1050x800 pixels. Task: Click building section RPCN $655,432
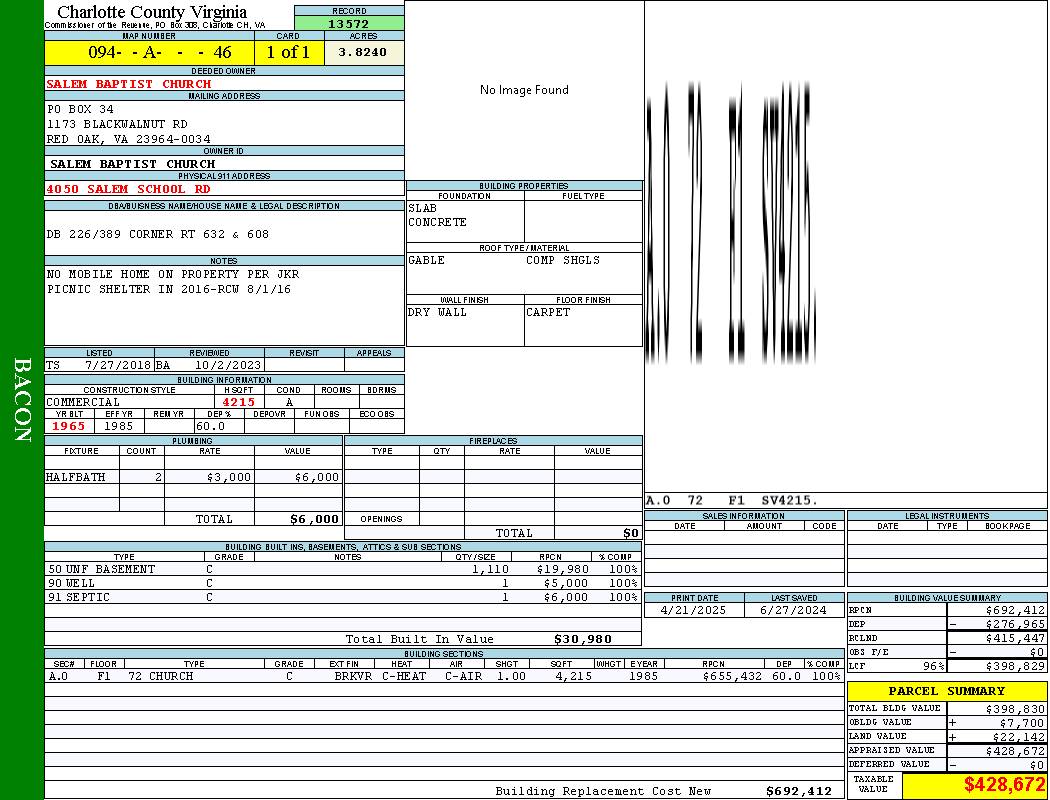pyautogui.click(x=732, y=677)
